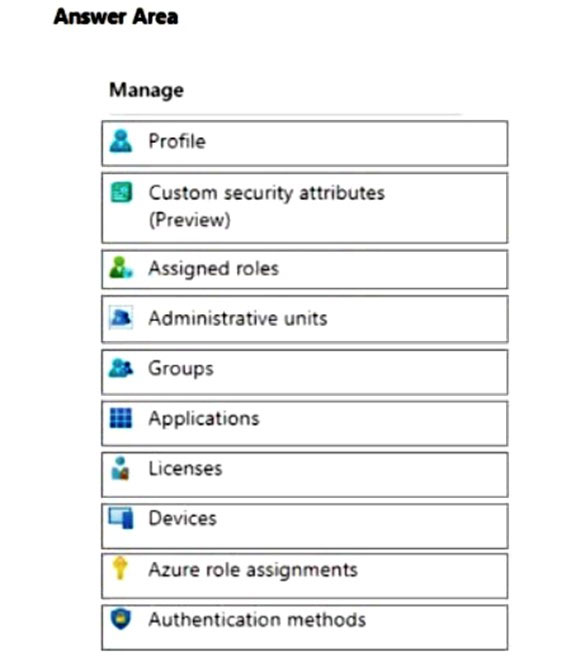Open the Groups menu label
The image size is (585, 663).
tap(181, 369)
